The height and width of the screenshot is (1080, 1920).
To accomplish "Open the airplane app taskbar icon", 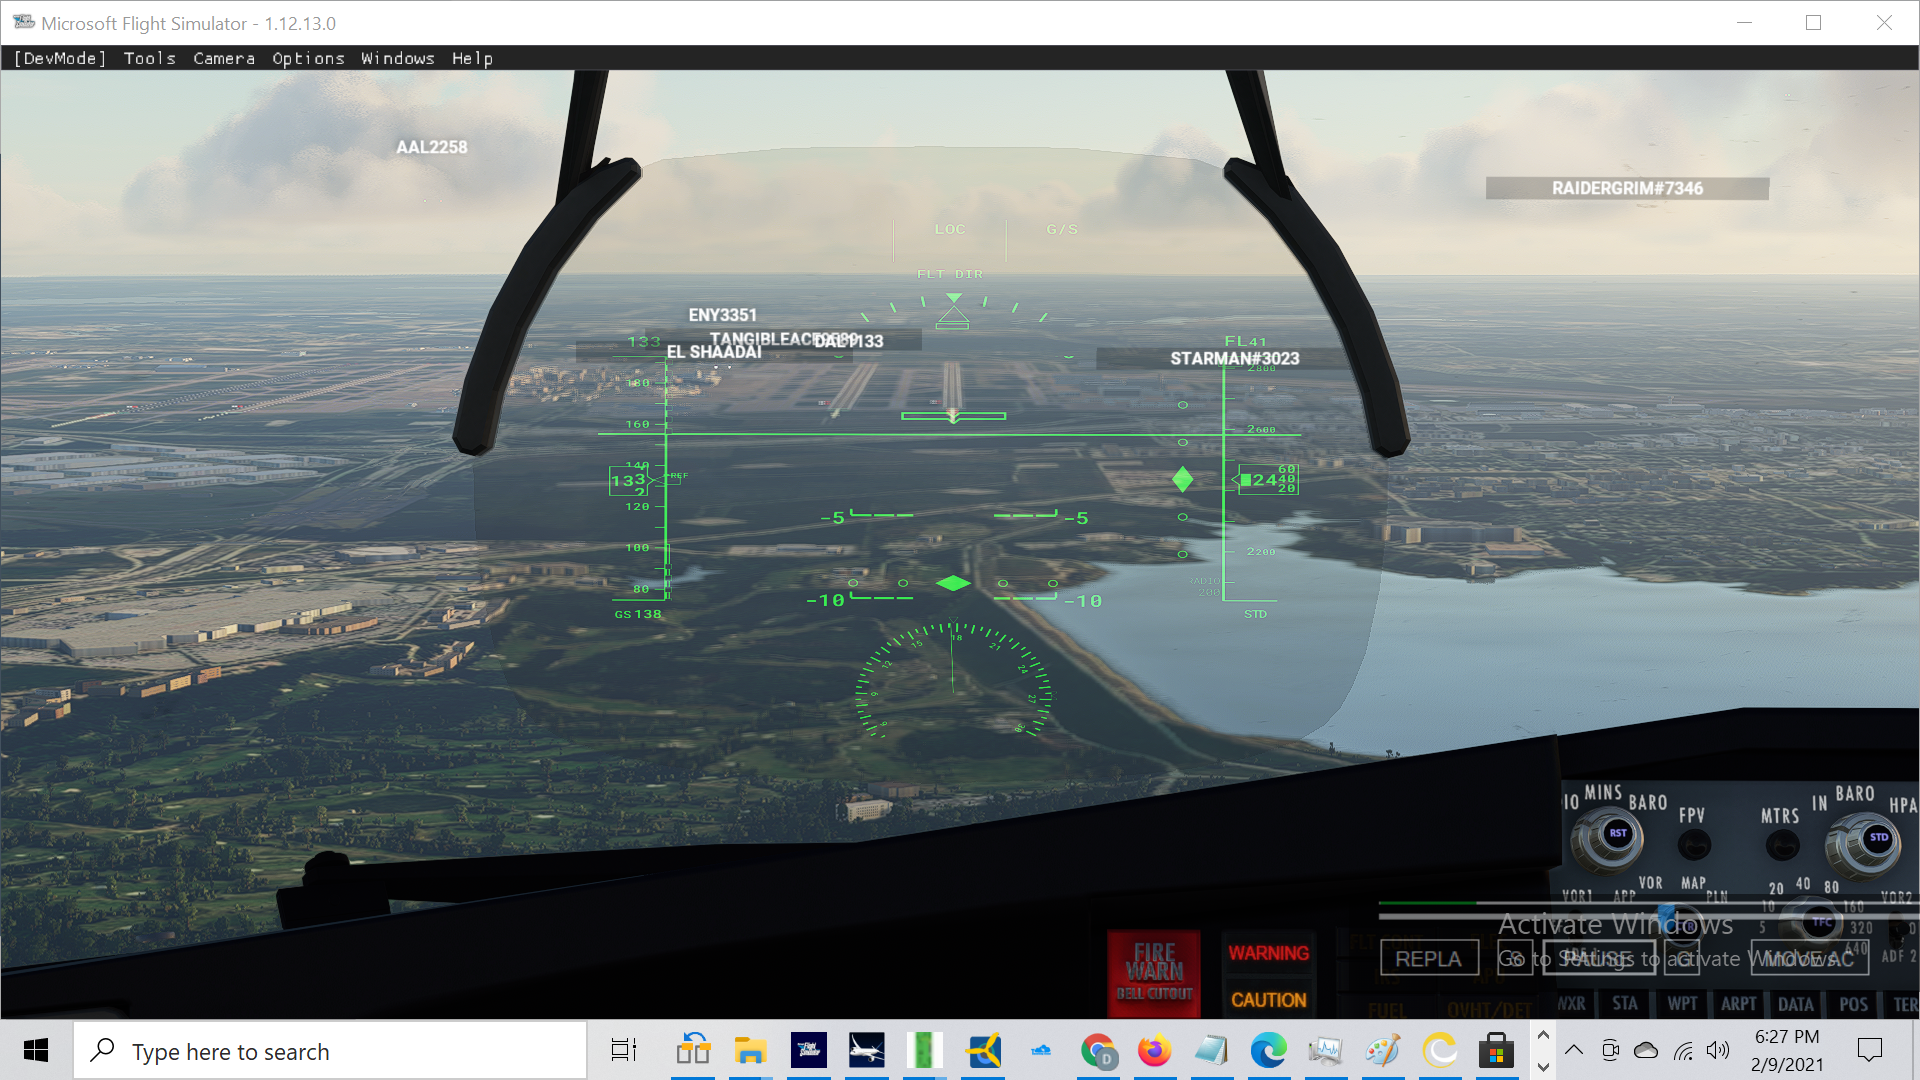I will (866, 1050).
